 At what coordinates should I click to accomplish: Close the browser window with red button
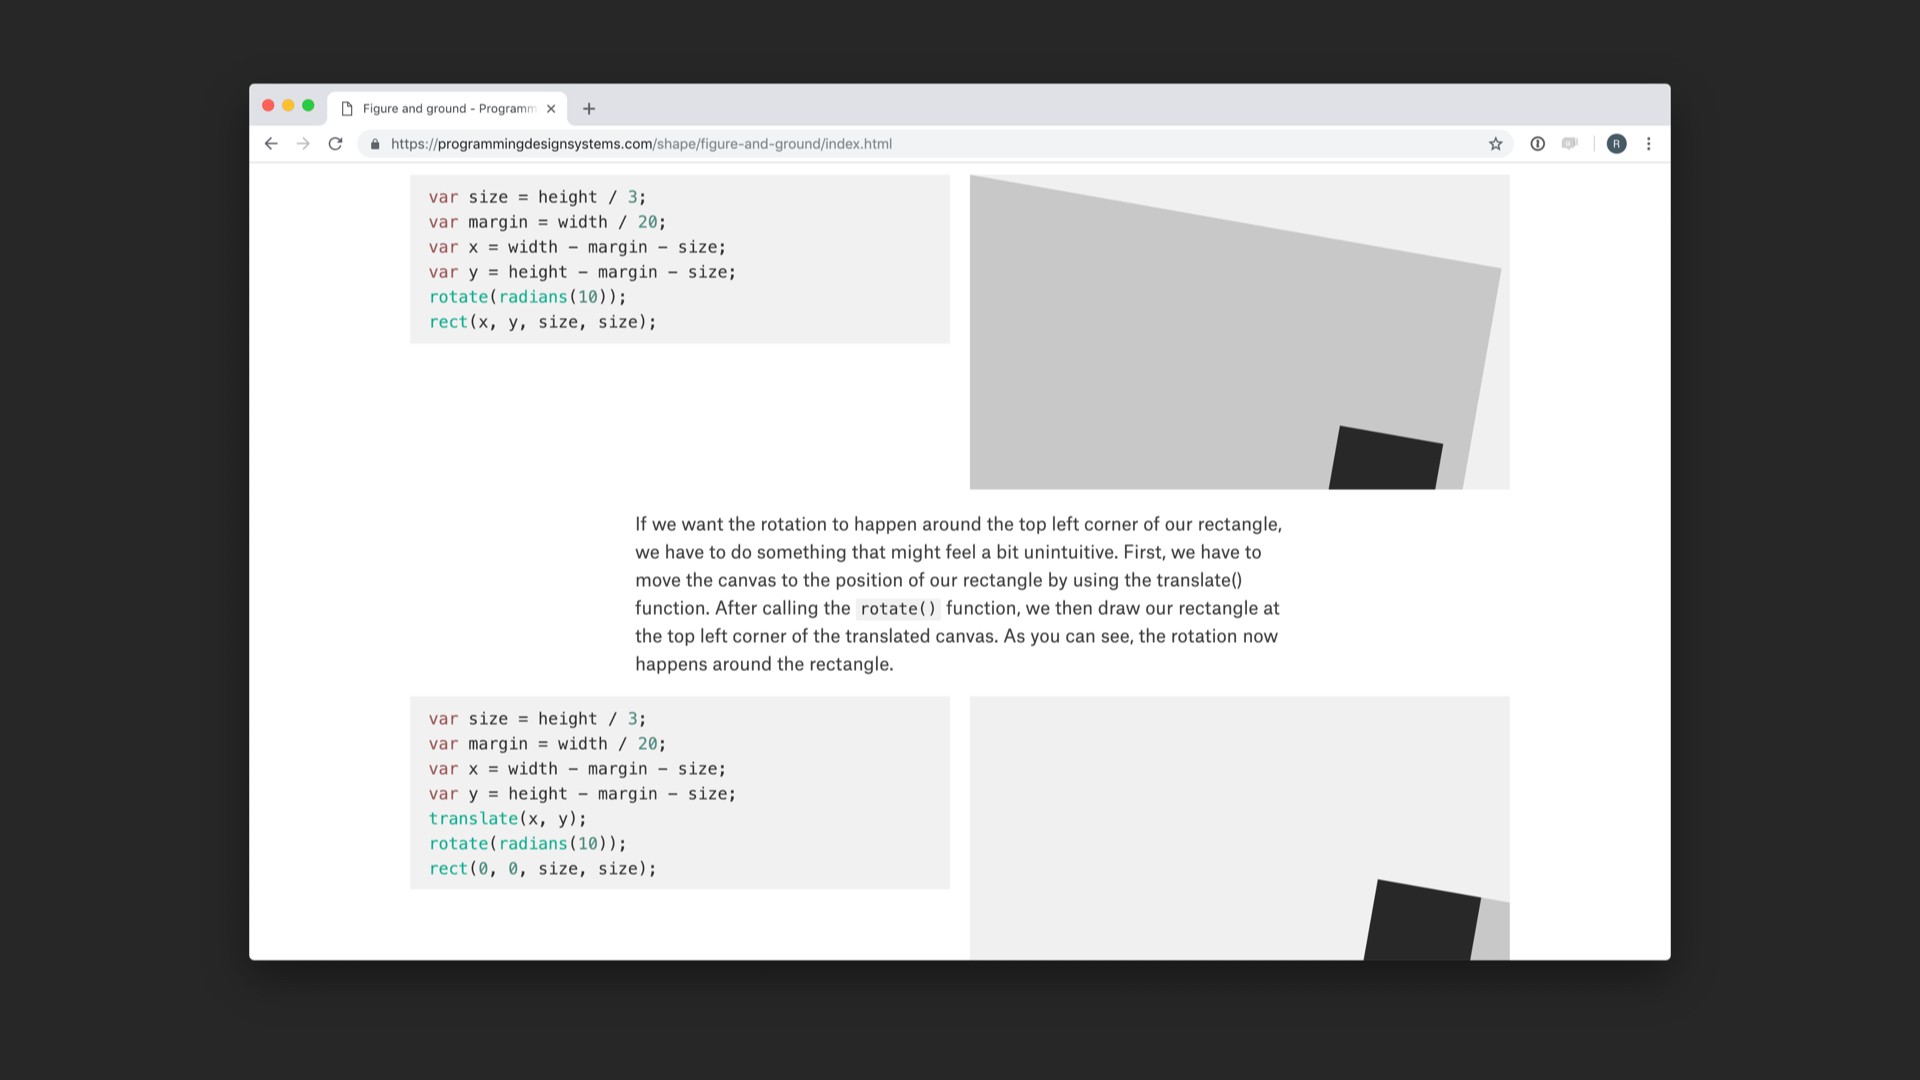click(x=268, y=106)
